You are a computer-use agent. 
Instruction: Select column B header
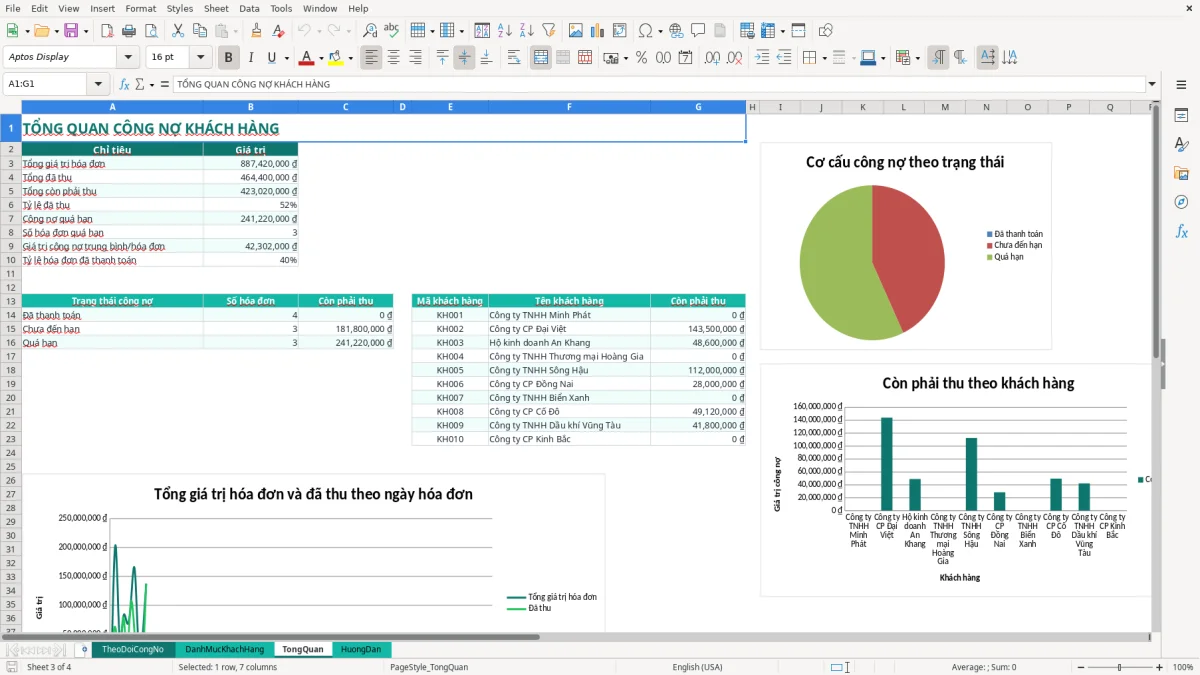click(x=250, y=107)
